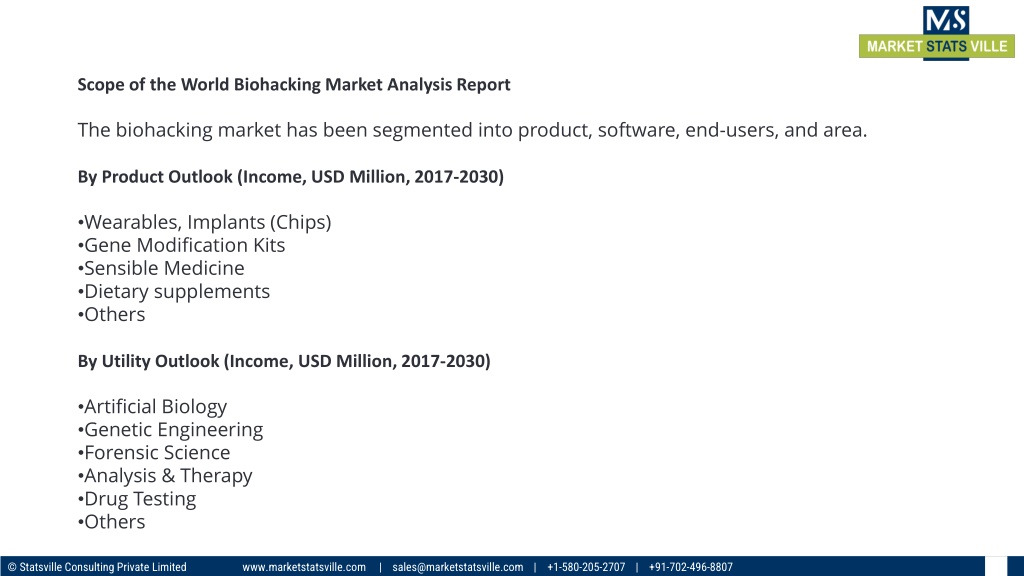This screenshot has height=576, width=1024.
Task: Click phone number +91-702-496-8807
Action: pos(690,567)
